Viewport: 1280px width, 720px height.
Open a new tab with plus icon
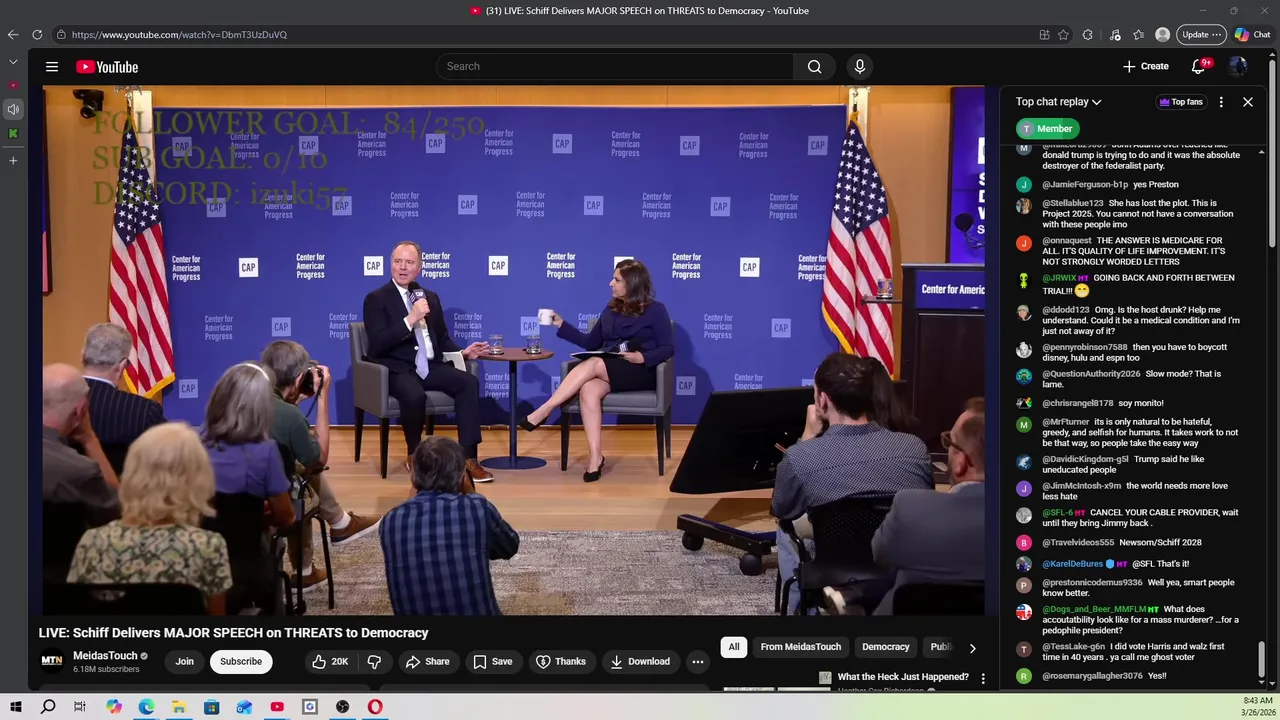pyautogui.click(x=13, y=160)
